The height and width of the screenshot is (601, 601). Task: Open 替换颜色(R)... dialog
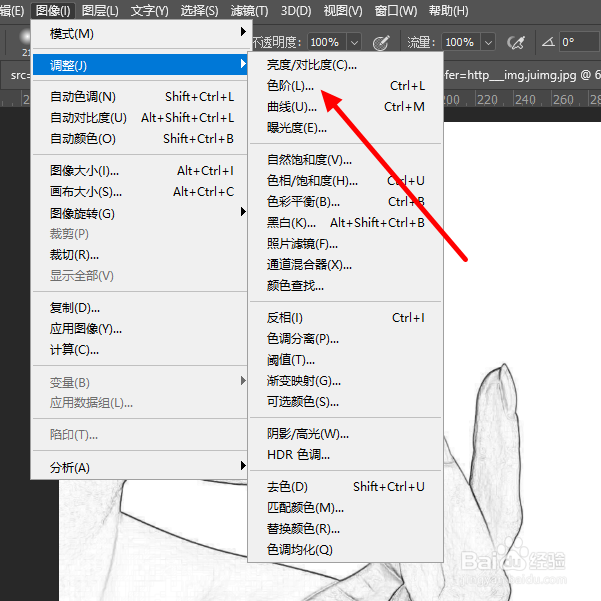[345, 529]
